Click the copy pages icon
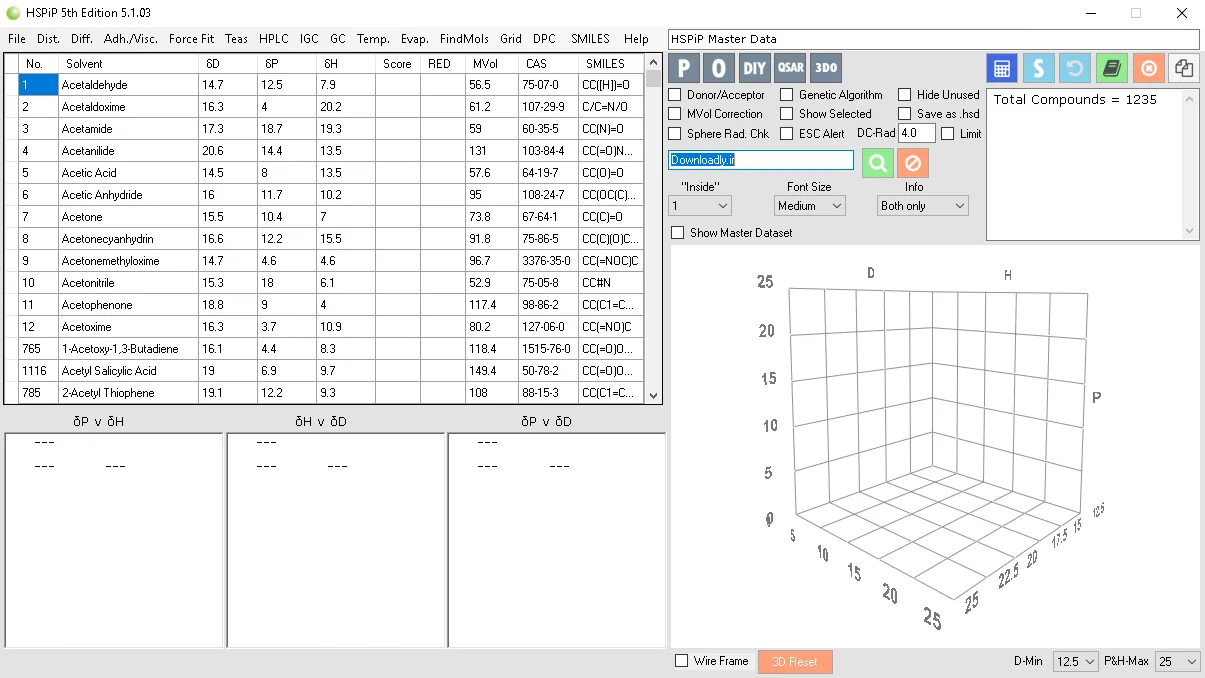Screen dimensions: 1205x678 1184,68
